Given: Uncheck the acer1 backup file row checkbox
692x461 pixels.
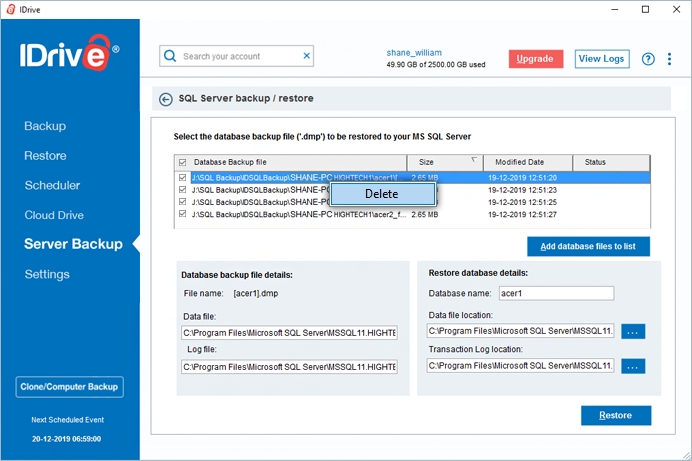Looking at the screenshot, I should coord(183,177).
